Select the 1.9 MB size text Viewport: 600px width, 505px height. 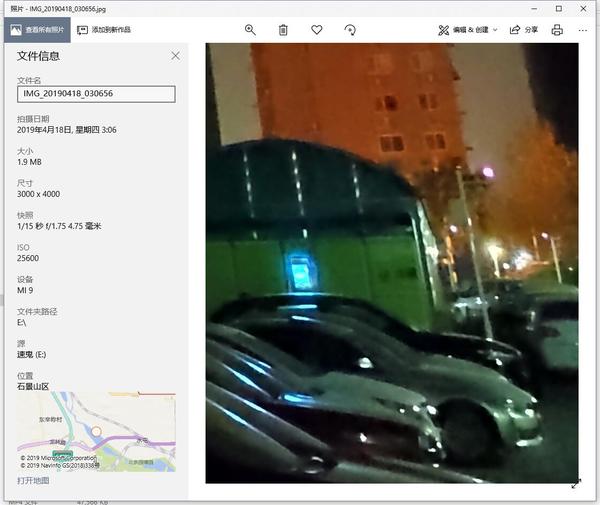[x=29, y=162]
